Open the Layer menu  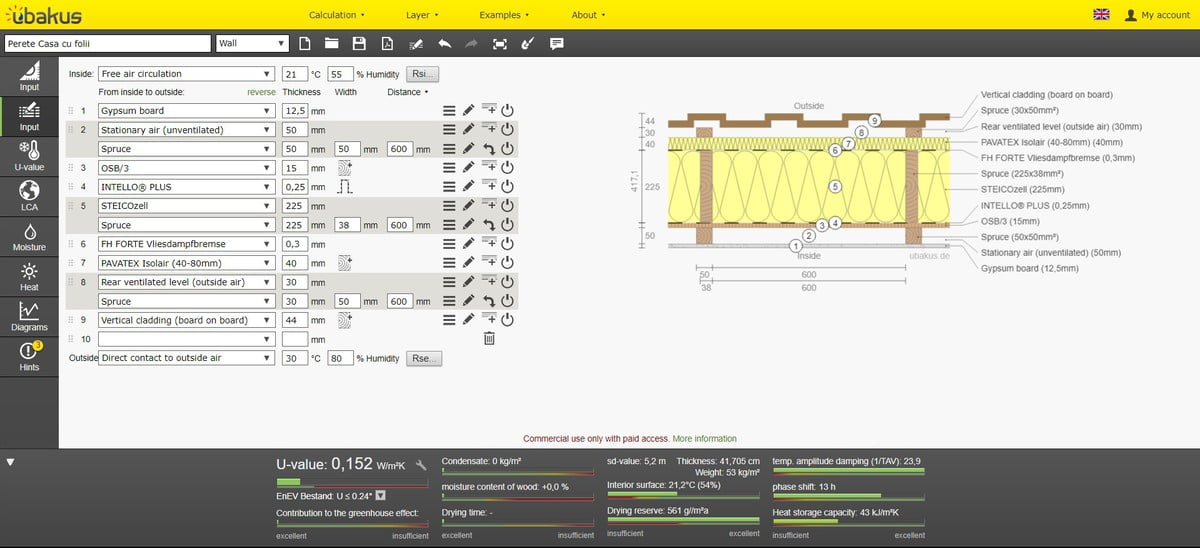click(x=422, y=15)
